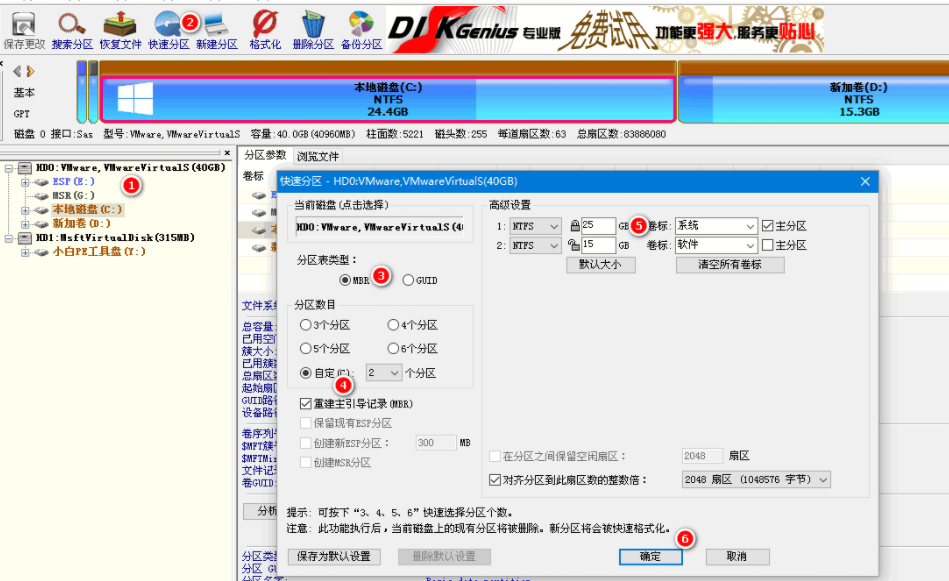This screenshot has width=949, height=581.
Task: Expand the ESP (E:) tree node
Action: (25, 182)
